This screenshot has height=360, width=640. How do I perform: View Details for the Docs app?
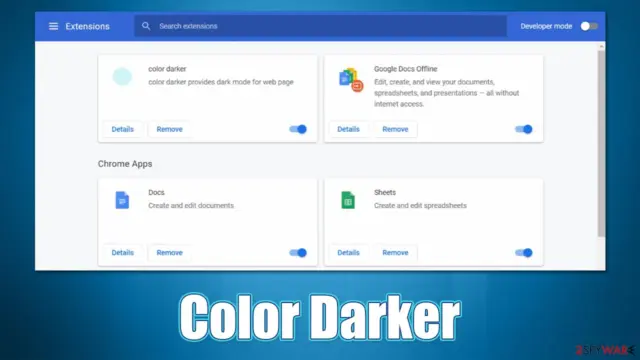point(122,253)
